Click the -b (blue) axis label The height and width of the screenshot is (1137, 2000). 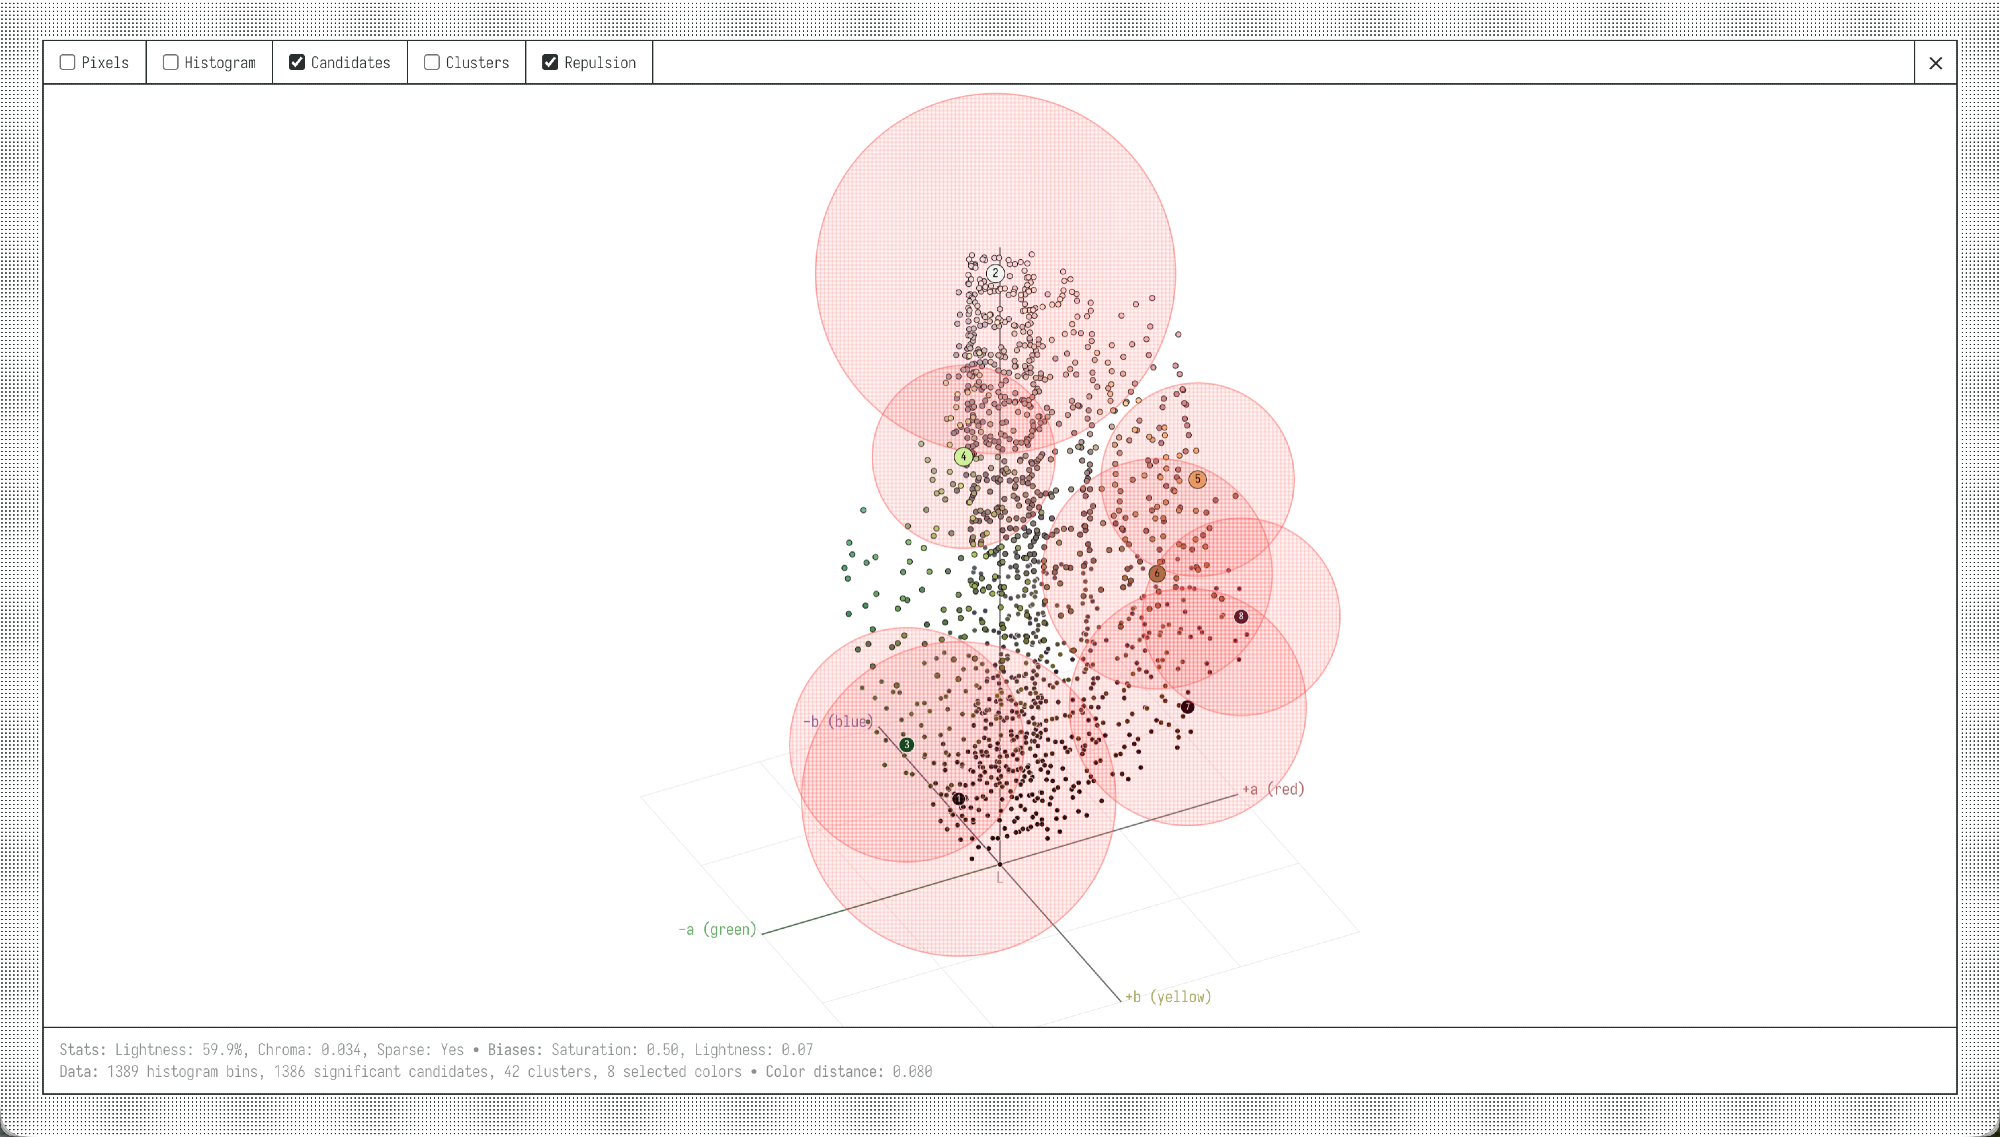pos(837,721)
